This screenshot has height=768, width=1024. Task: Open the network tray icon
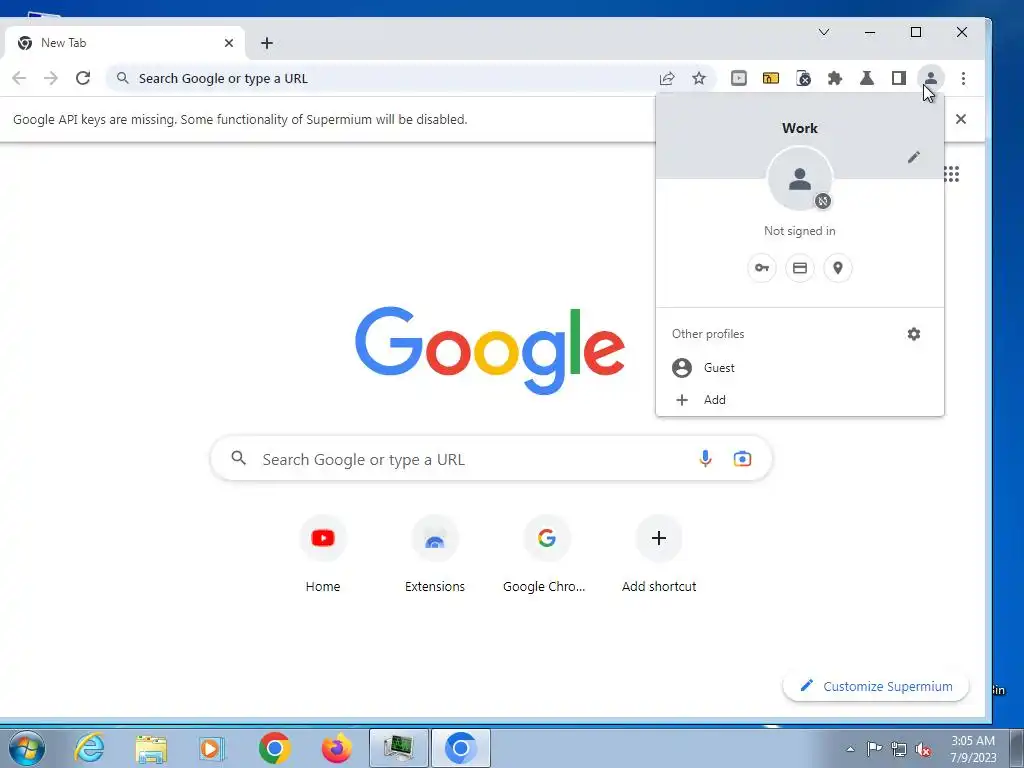coord(899,749)
